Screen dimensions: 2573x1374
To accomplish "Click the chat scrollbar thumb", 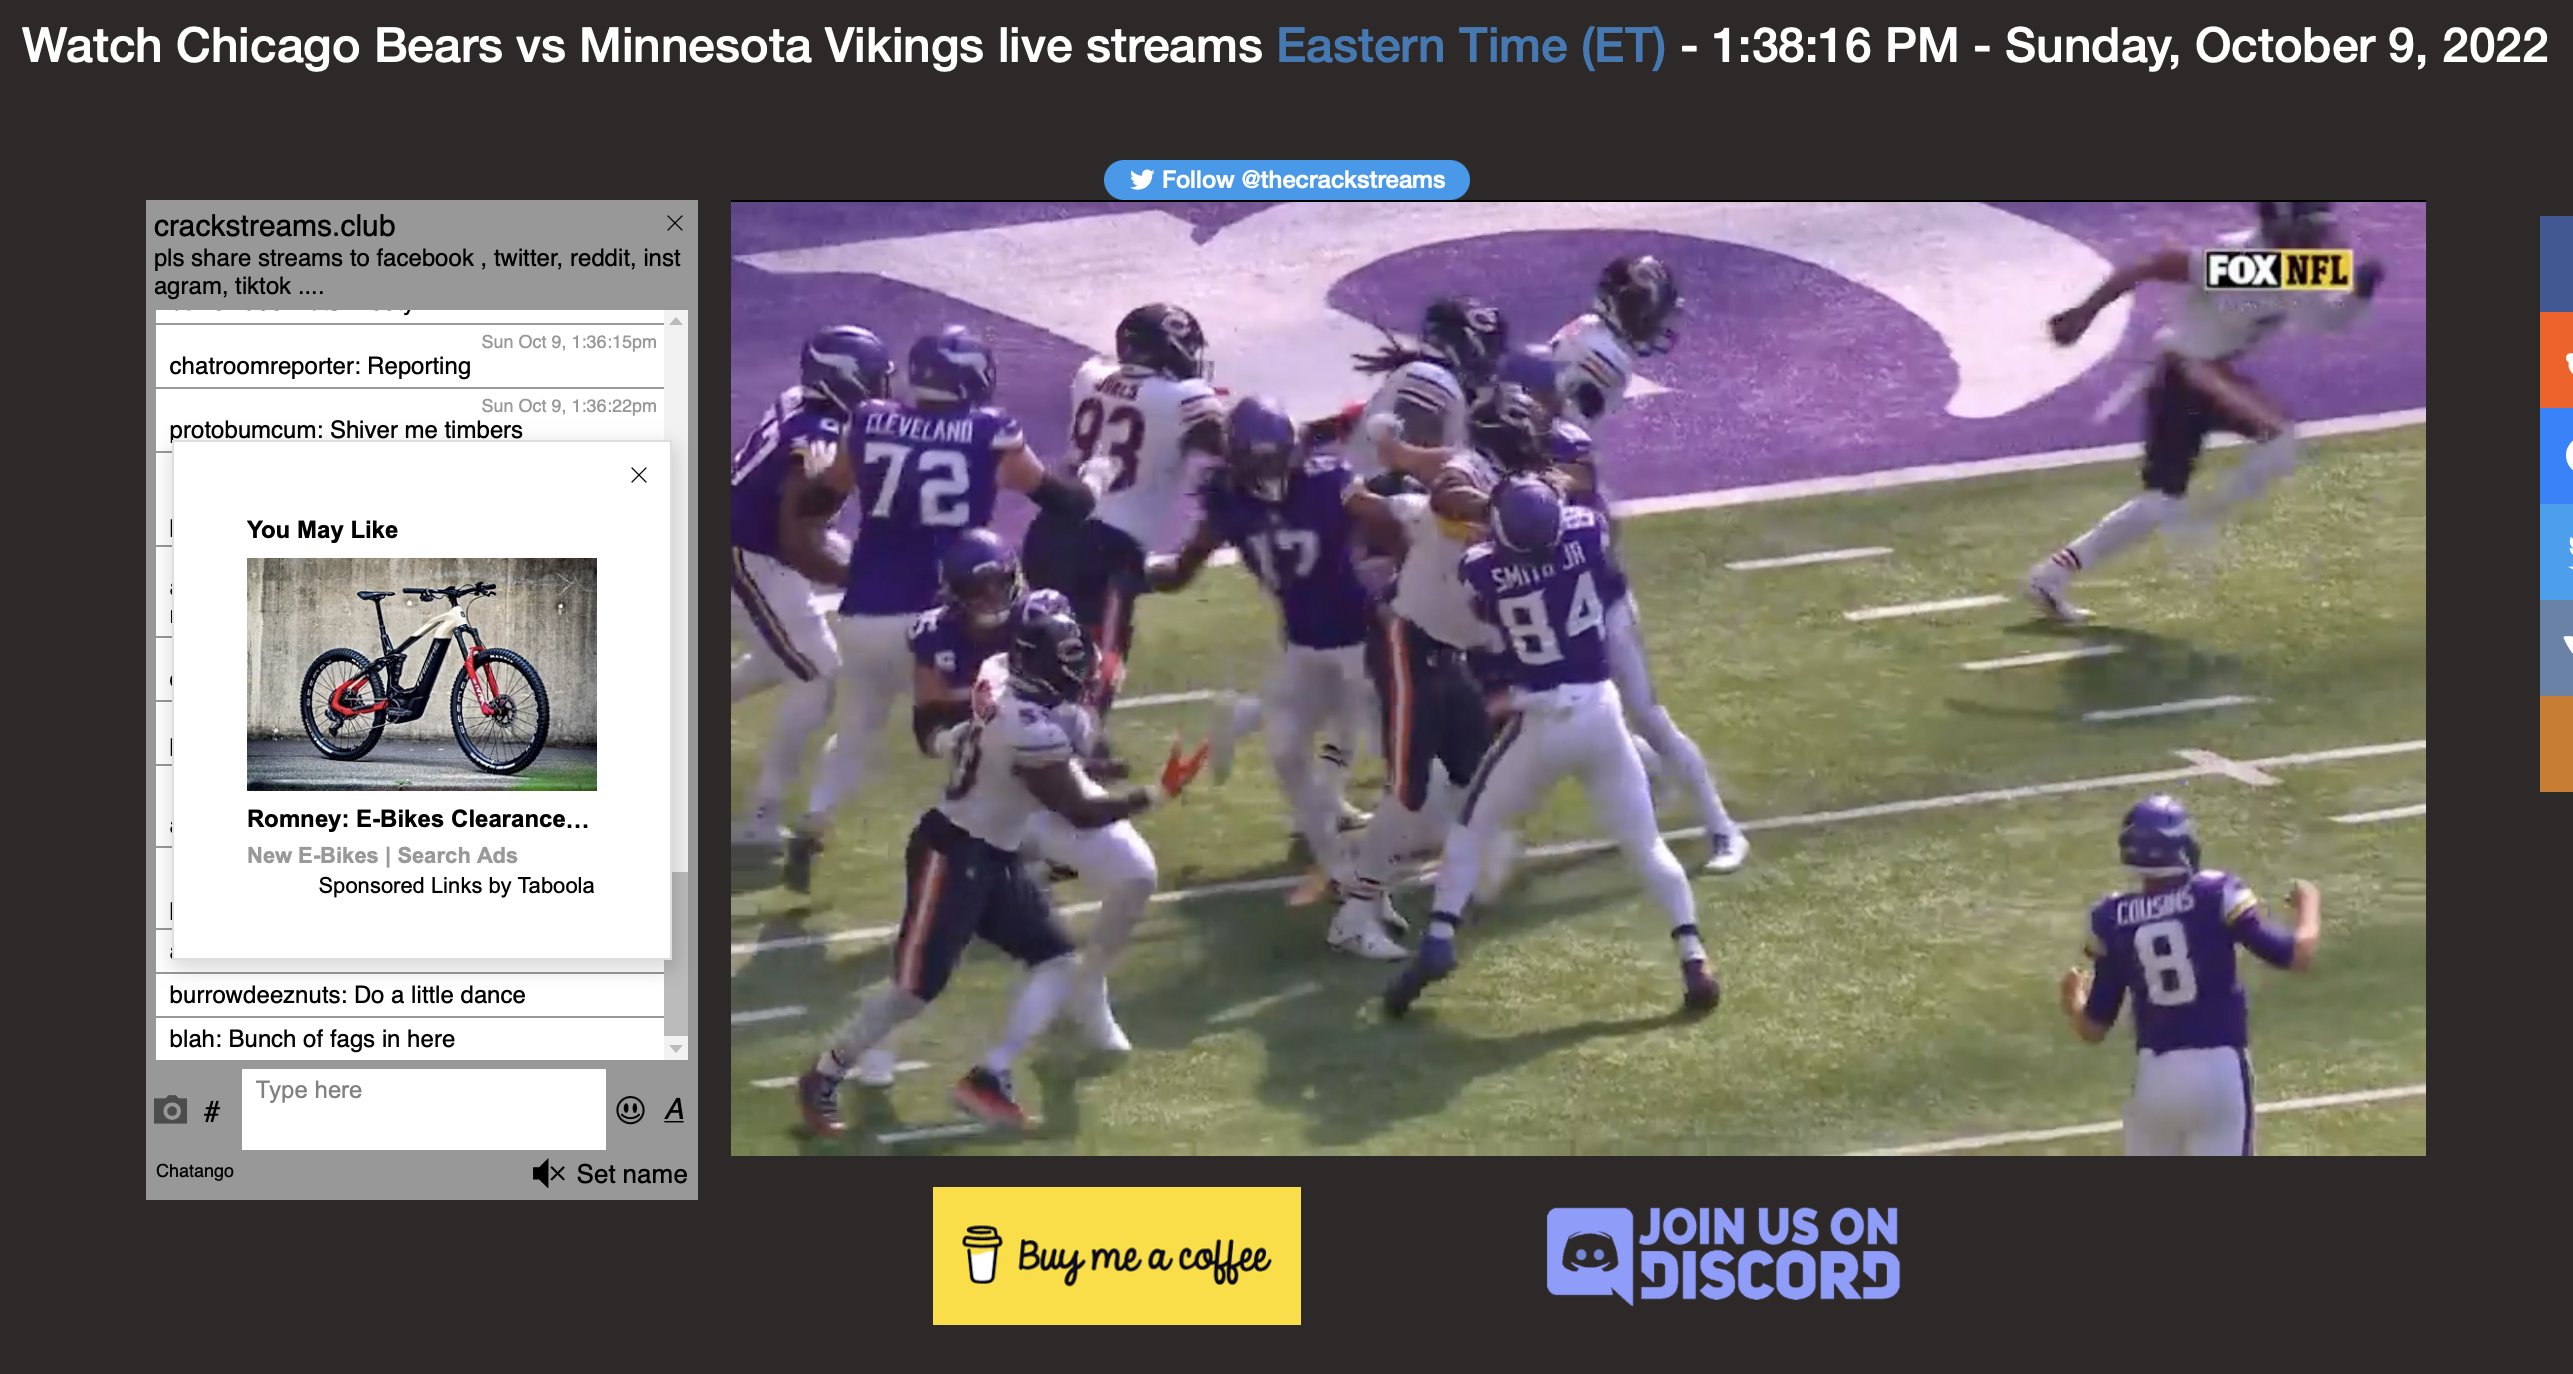I will click(x=678, y=955).
